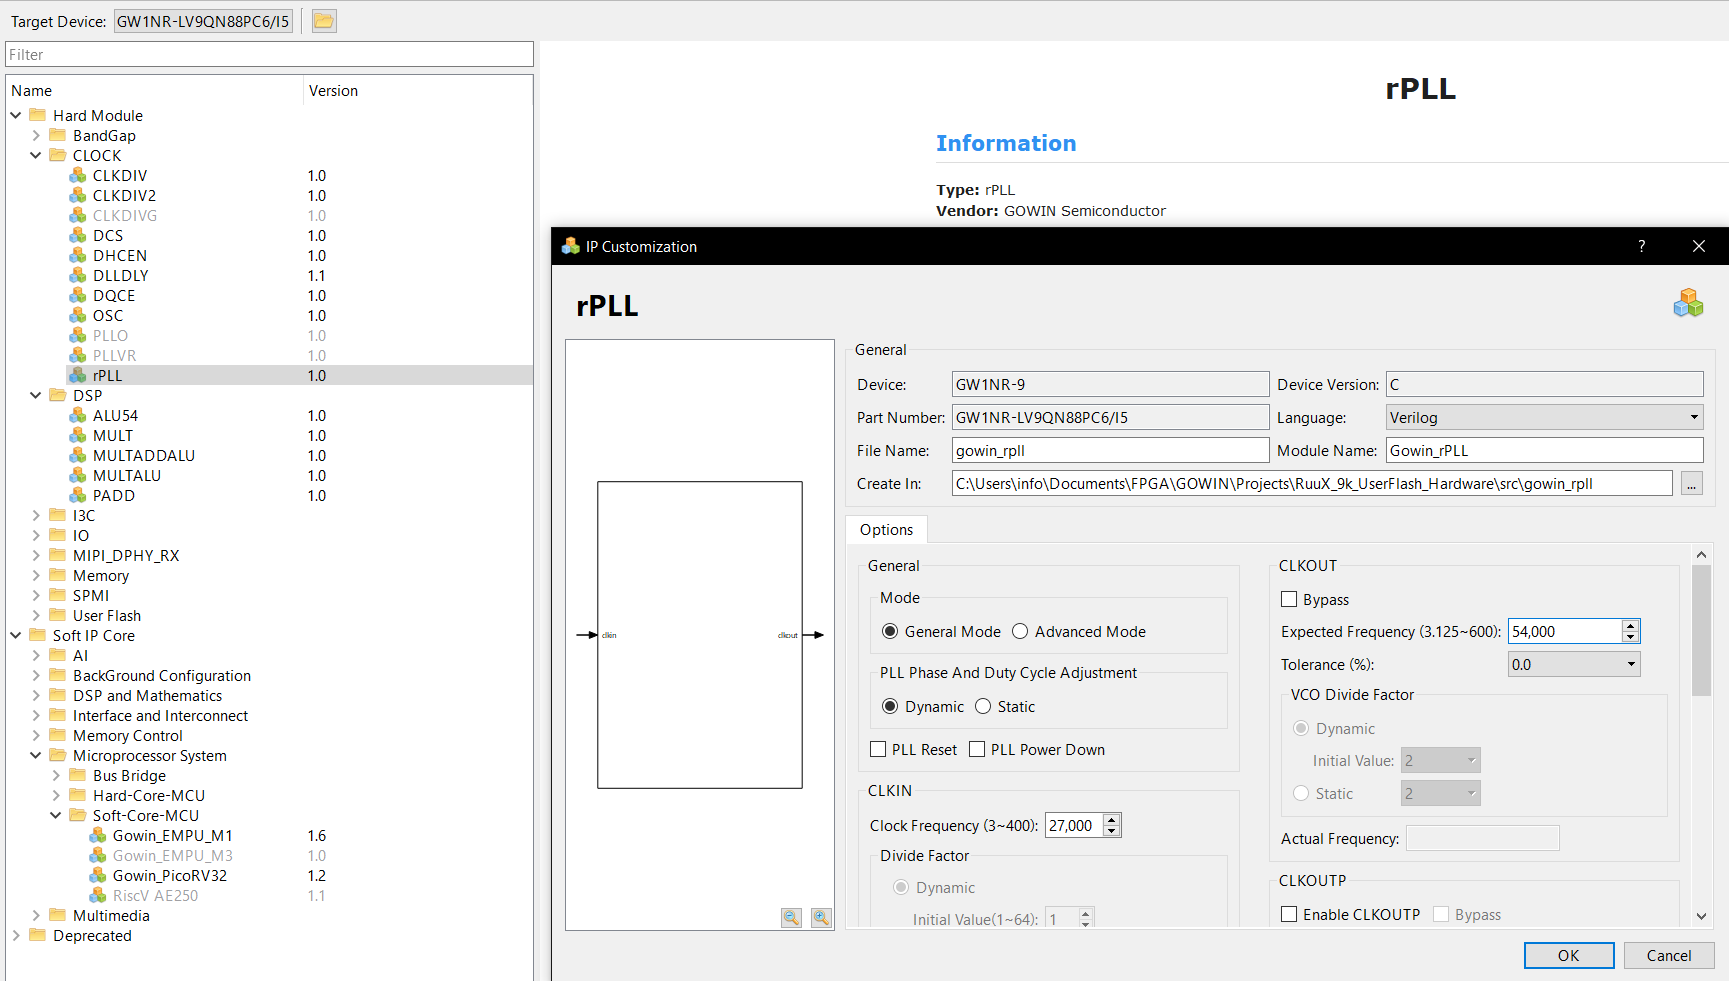Click the help question mark in dialog title
This screenshot has width=1729, height=981.
pos(1641,246)
